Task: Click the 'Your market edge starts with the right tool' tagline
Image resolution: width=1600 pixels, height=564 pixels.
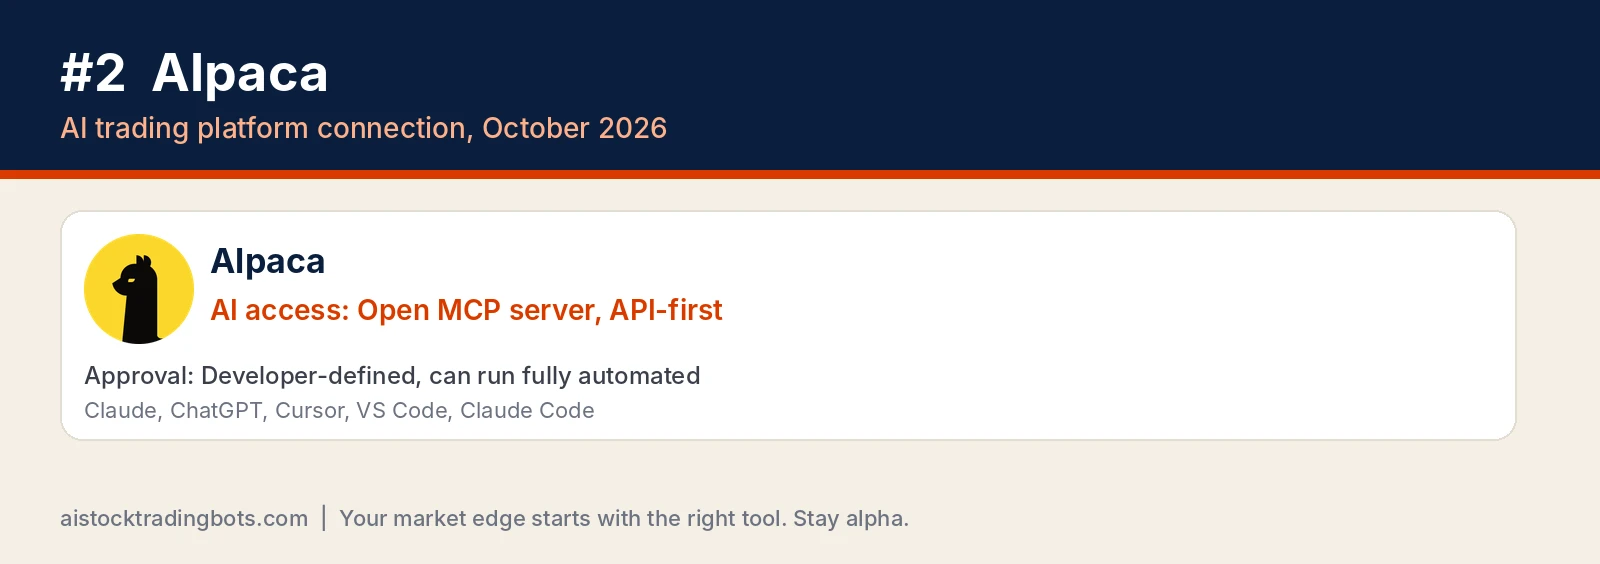Action: pyautogui.click(x=562, y=518)
